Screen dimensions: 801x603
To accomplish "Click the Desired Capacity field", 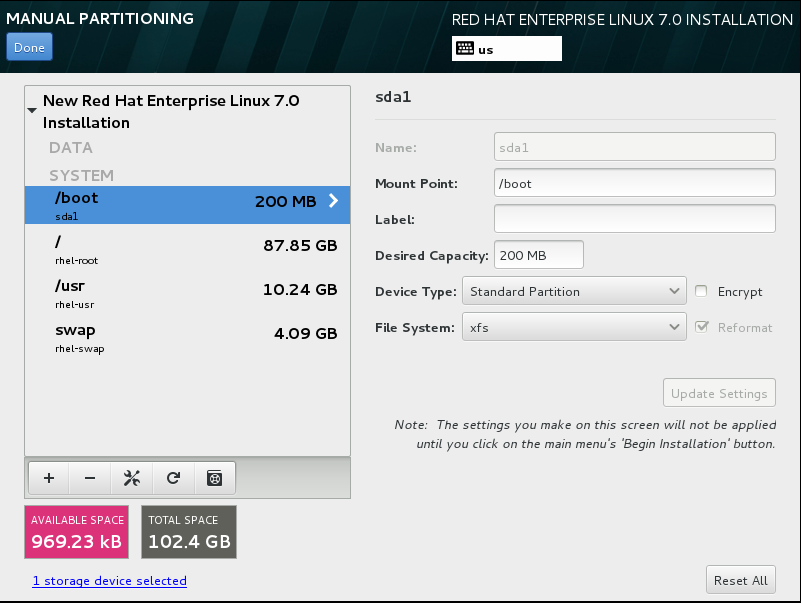I will [538, 254].
